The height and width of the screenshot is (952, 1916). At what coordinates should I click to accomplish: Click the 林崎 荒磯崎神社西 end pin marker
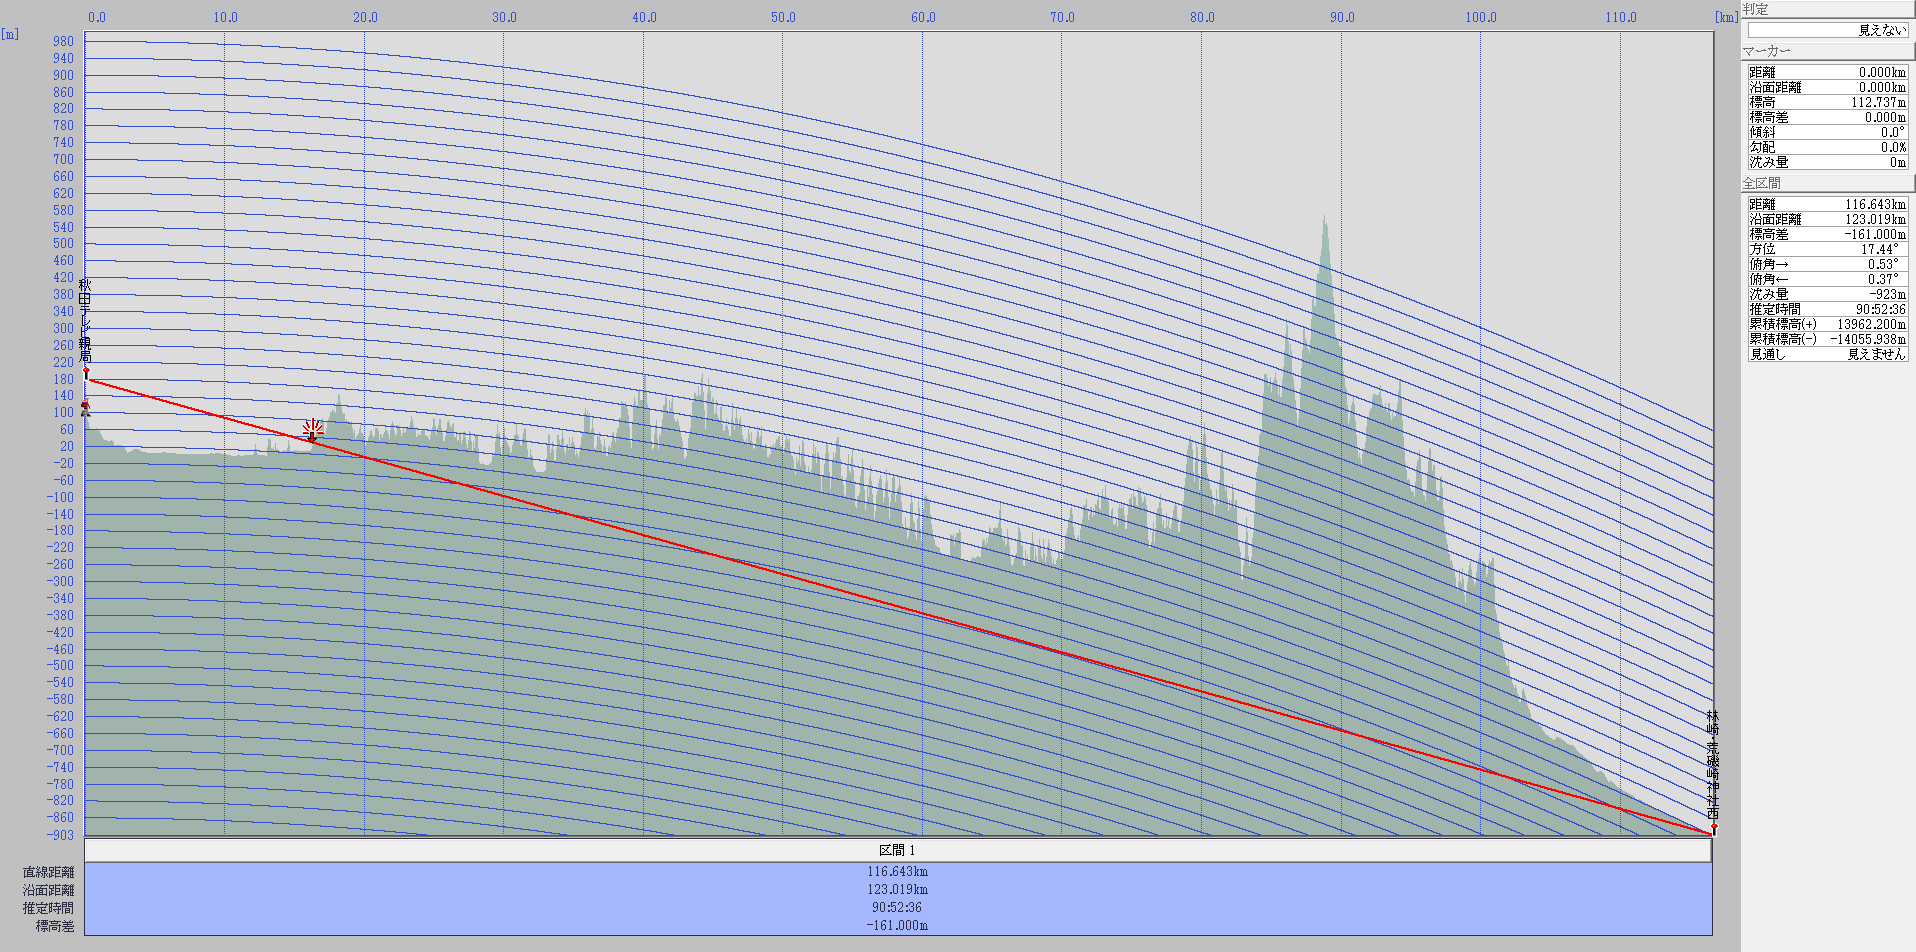pyautogui.click(x=1713, y=827)
